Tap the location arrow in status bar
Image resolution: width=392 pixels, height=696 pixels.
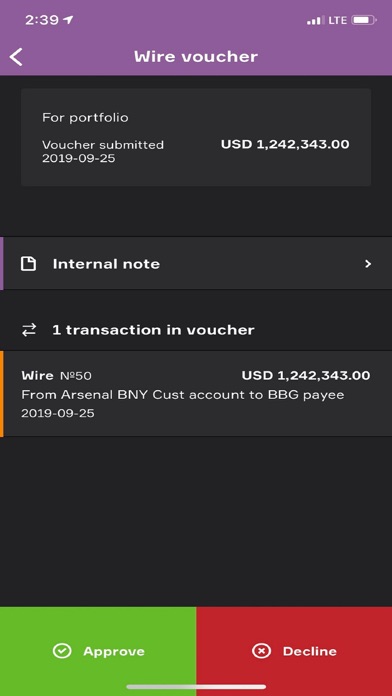tap(68, 20)
